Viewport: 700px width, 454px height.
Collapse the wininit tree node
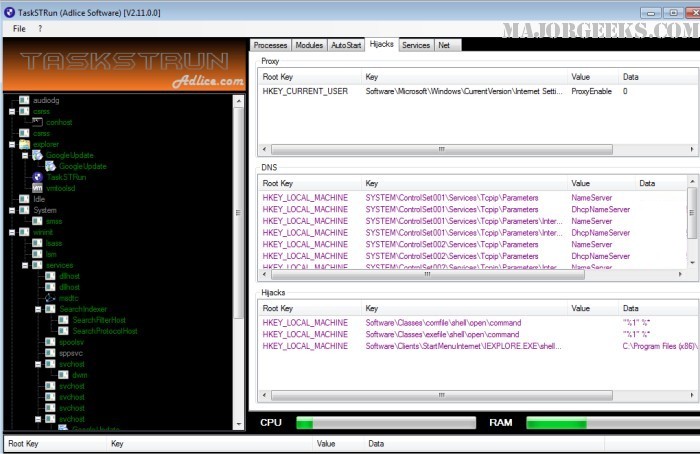(12, 232)
